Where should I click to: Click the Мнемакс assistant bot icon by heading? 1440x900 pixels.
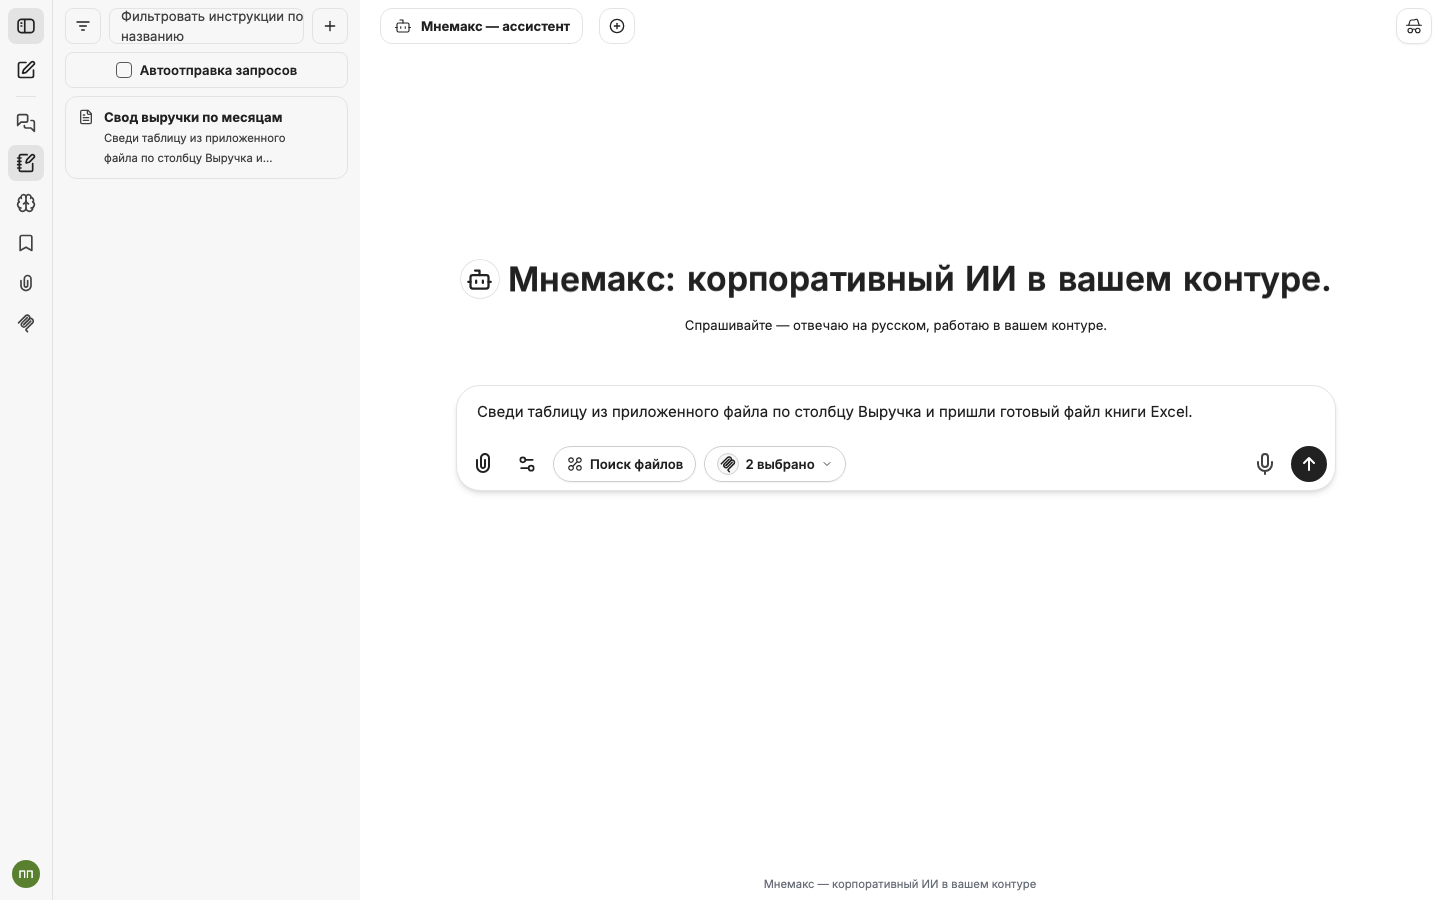480,279
